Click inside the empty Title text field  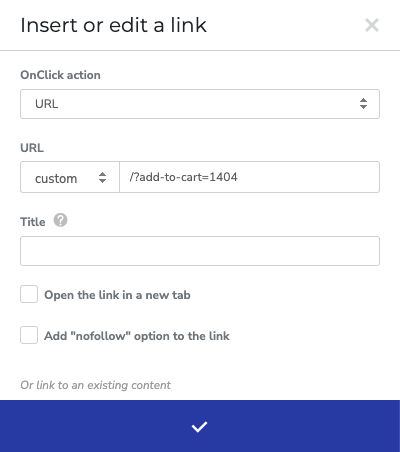[x=200, y=251]
